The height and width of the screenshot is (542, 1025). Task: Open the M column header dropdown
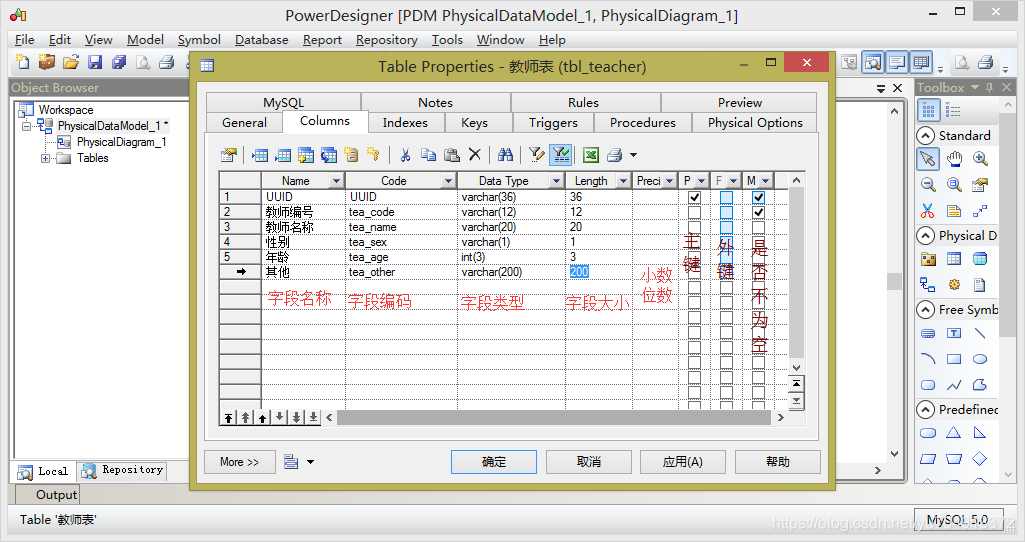[765, 180]
